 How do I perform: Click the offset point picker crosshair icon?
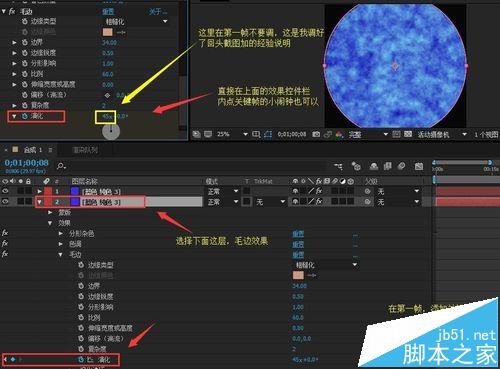(x=107, y=95)
